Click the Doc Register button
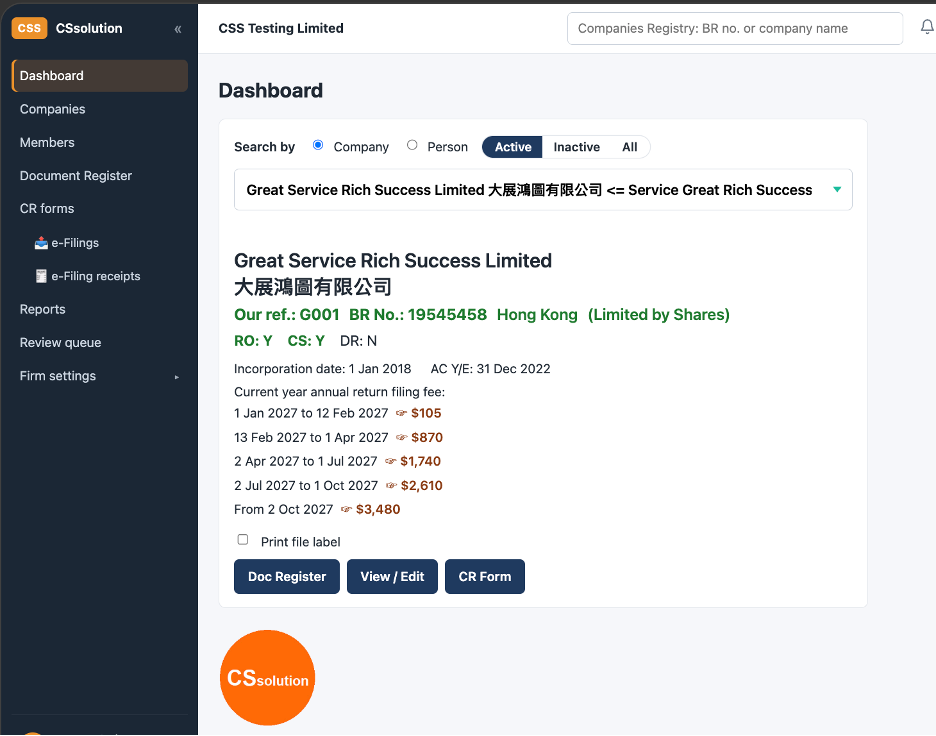The image size is (936, 736). 287,577
